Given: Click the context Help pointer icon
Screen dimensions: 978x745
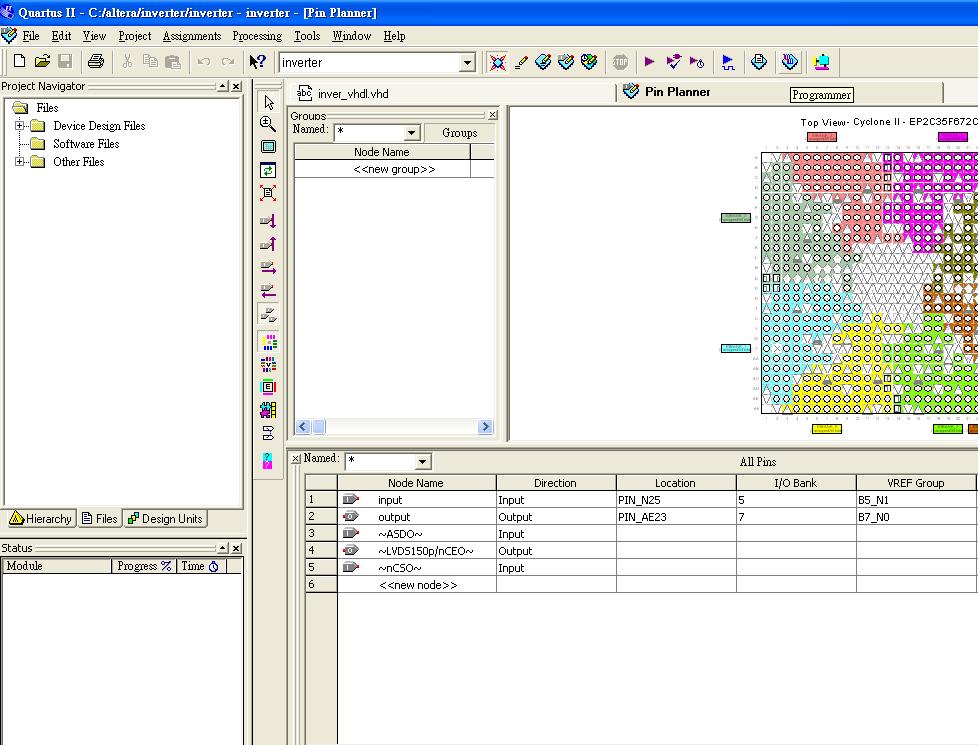Looking at the screenshot, I should click(257, 62).
